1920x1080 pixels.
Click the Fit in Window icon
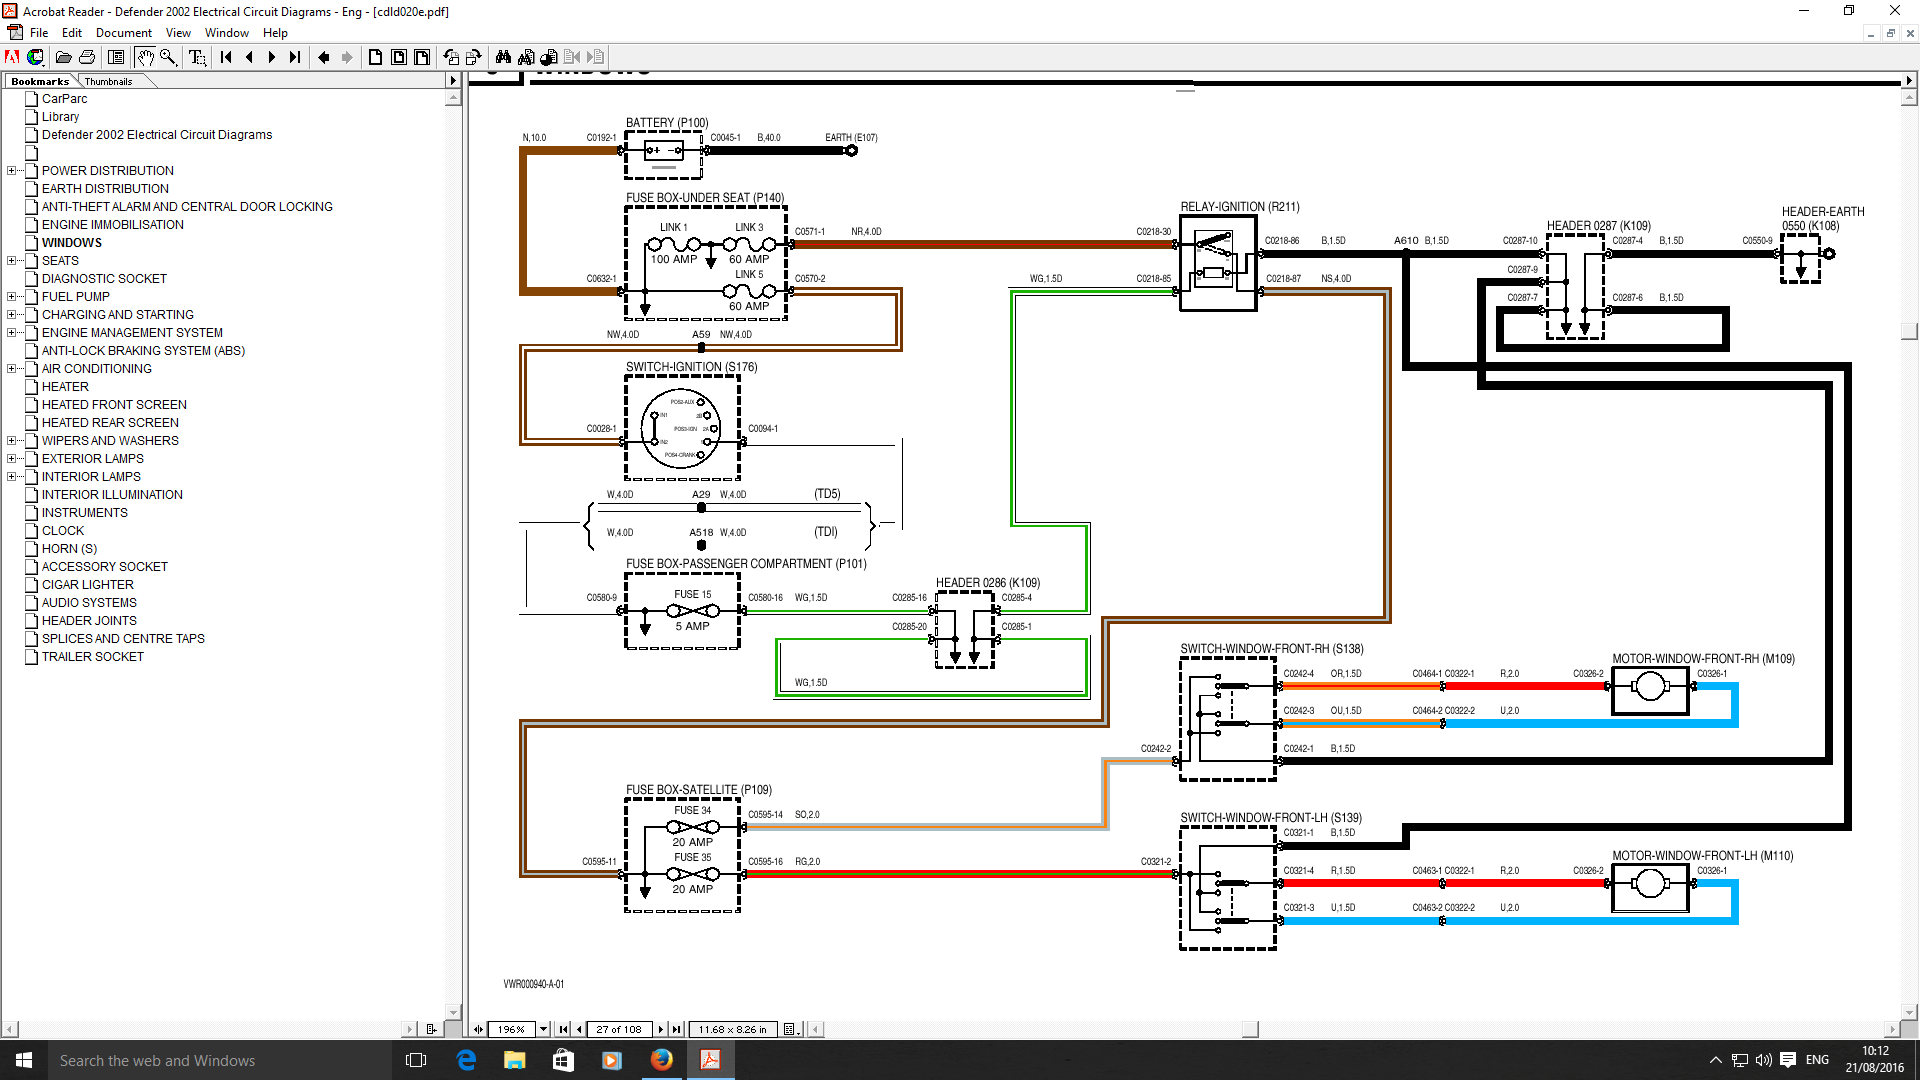[399, 57]
